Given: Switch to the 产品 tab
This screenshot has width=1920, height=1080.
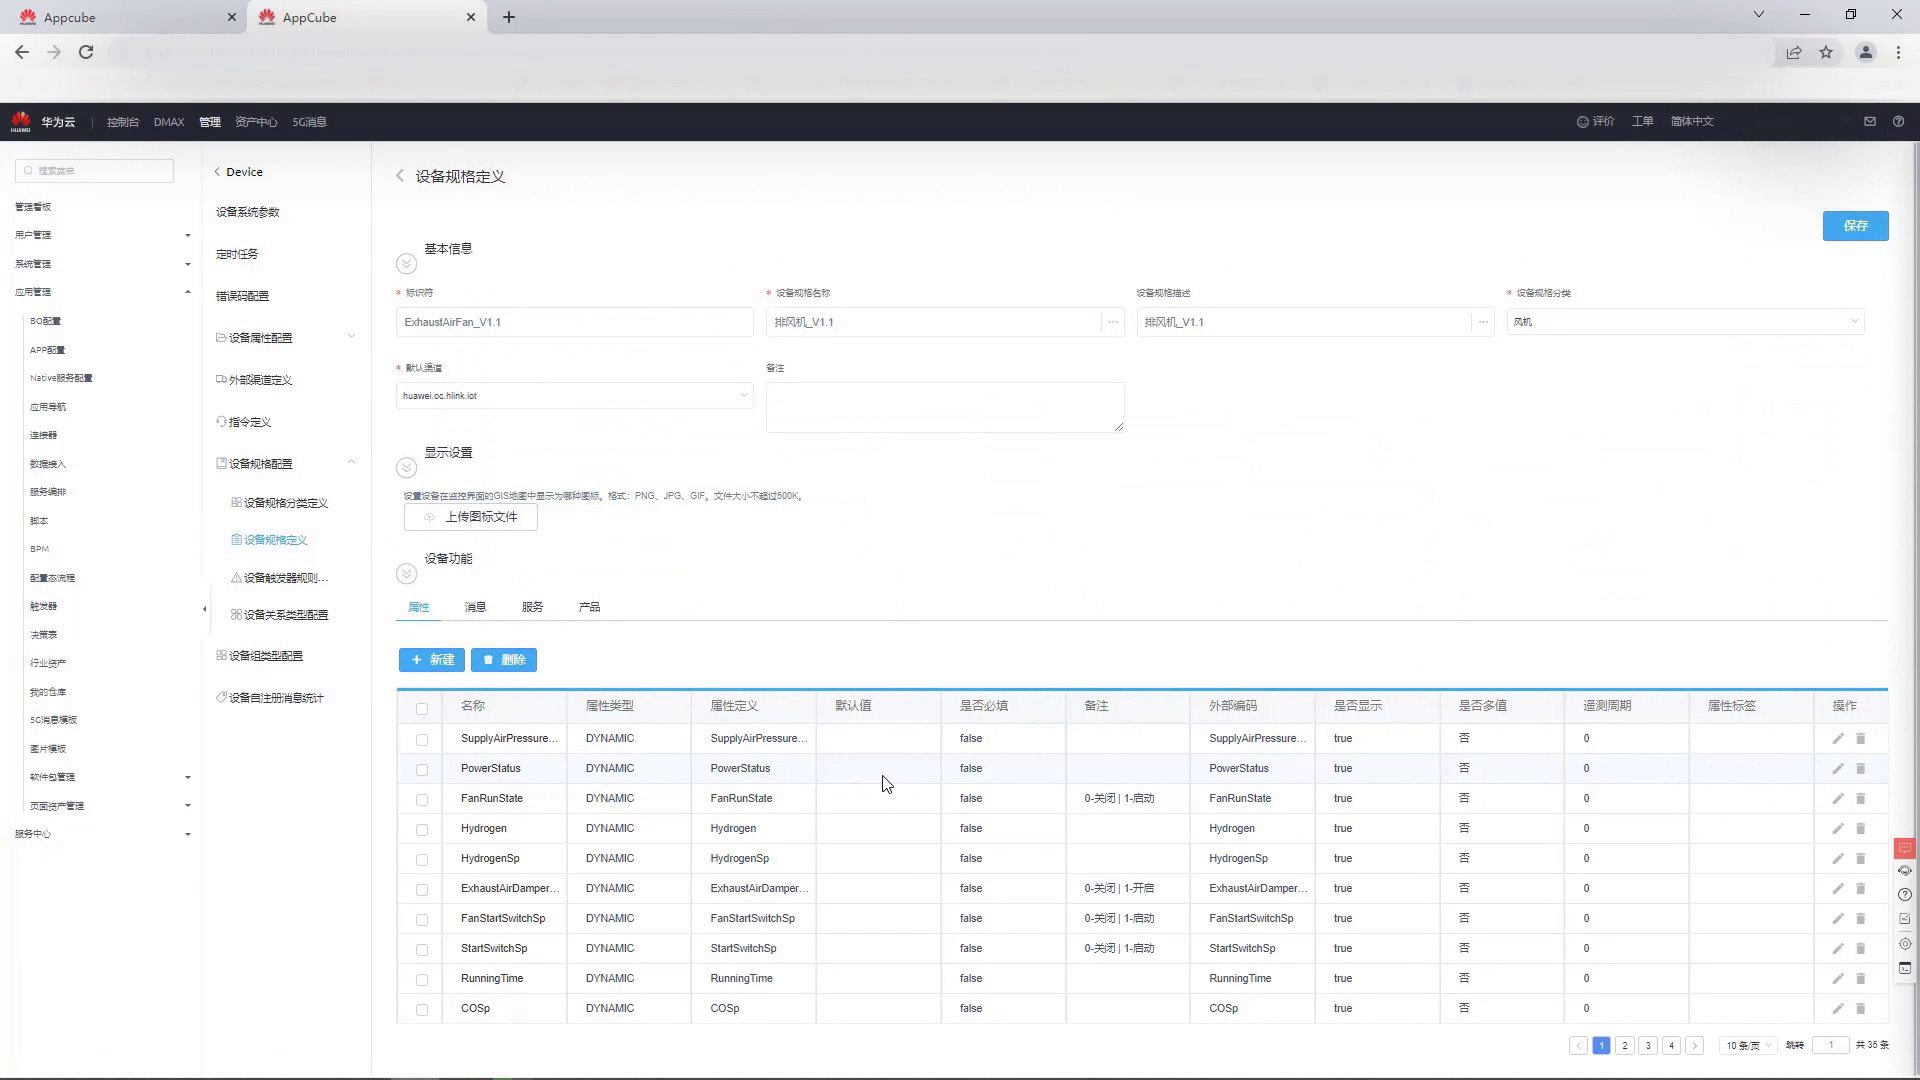Looking at the screenshot, I should (x=589, y=607).
